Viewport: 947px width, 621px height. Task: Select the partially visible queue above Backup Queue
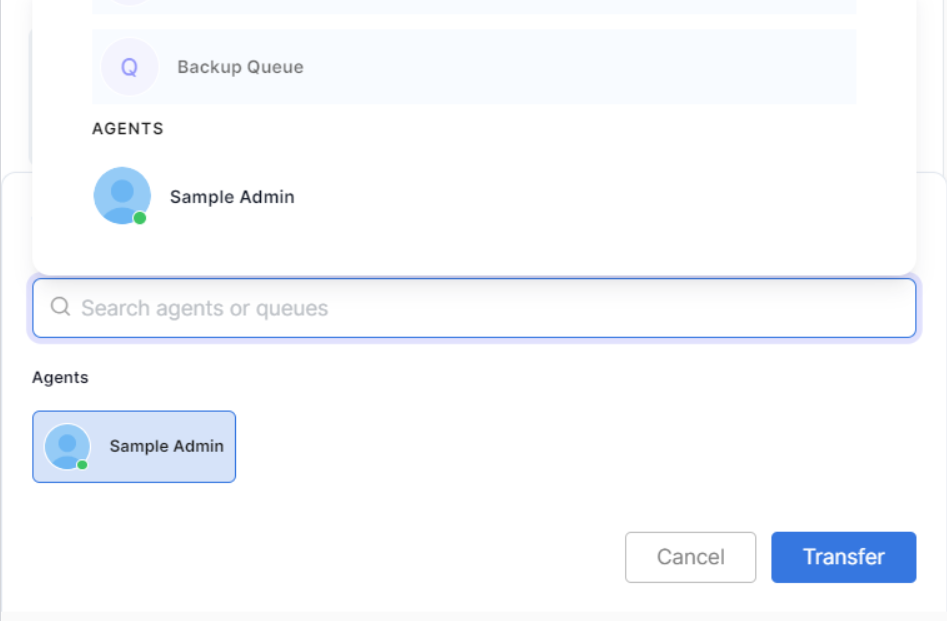[x=474, y=6]
